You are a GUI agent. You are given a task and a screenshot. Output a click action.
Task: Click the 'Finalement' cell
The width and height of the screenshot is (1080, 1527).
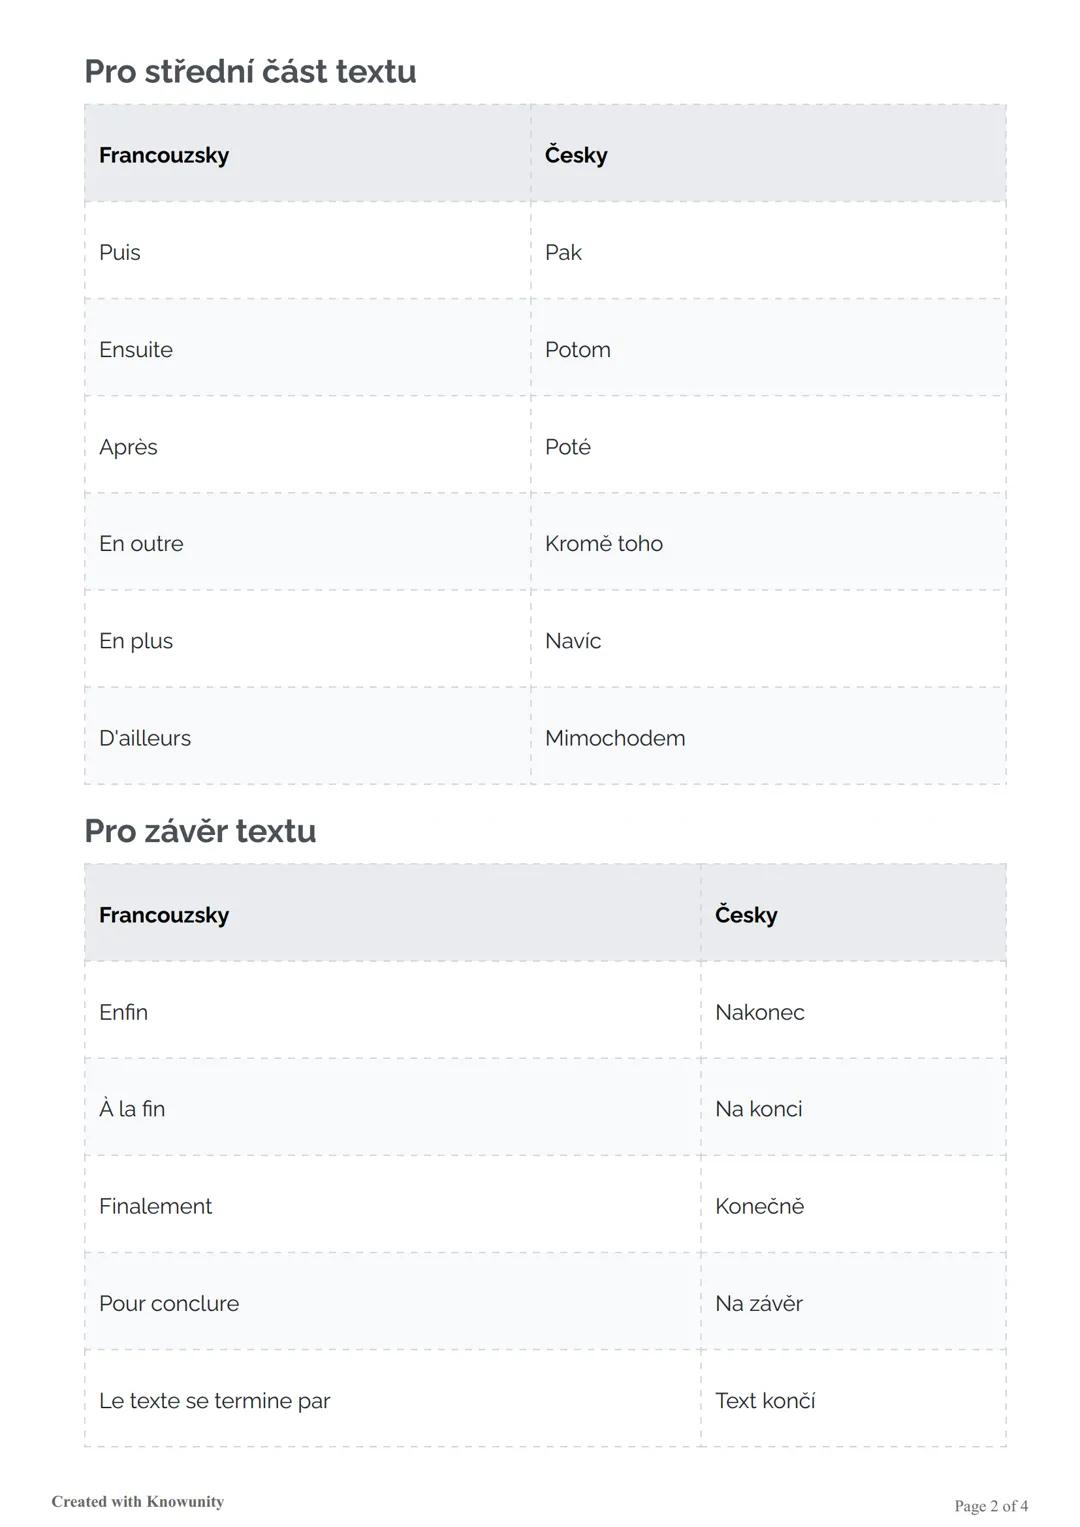click(x=155, y=1206)
